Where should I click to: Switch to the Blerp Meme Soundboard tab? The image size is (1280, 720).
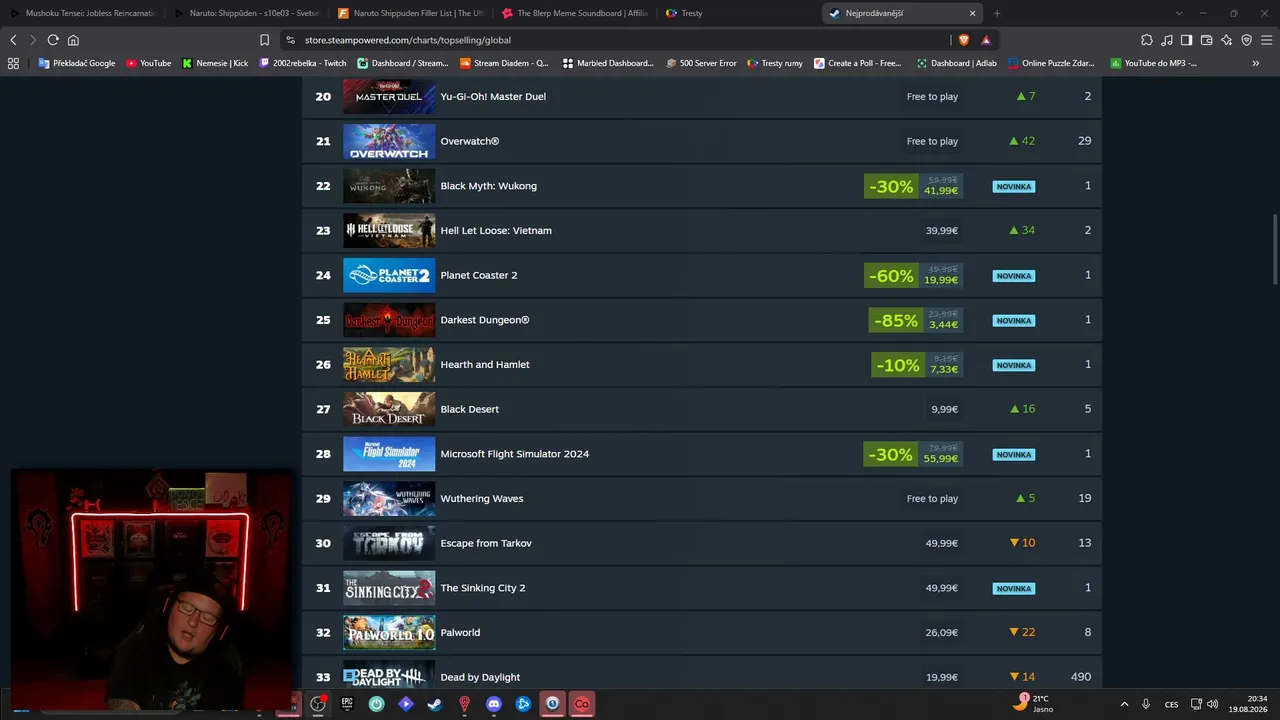point(576,13)
